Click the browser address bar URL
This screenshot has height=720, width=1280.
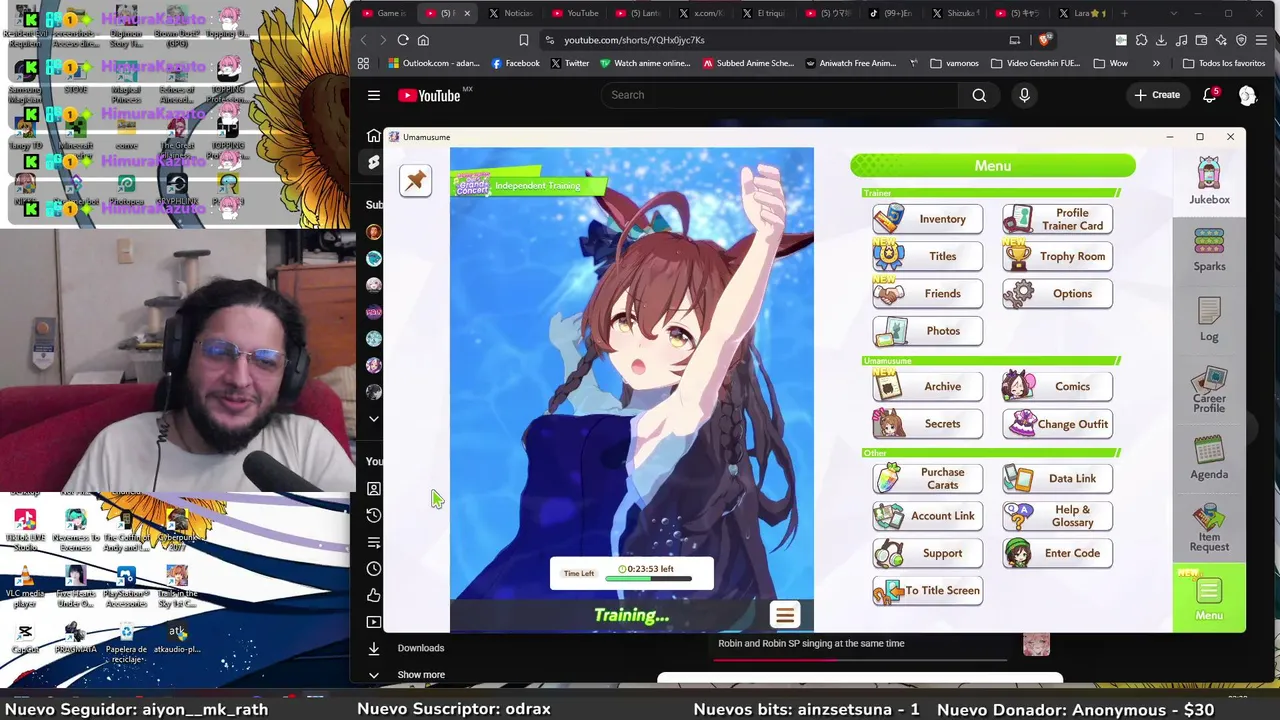tap(634, 40)
